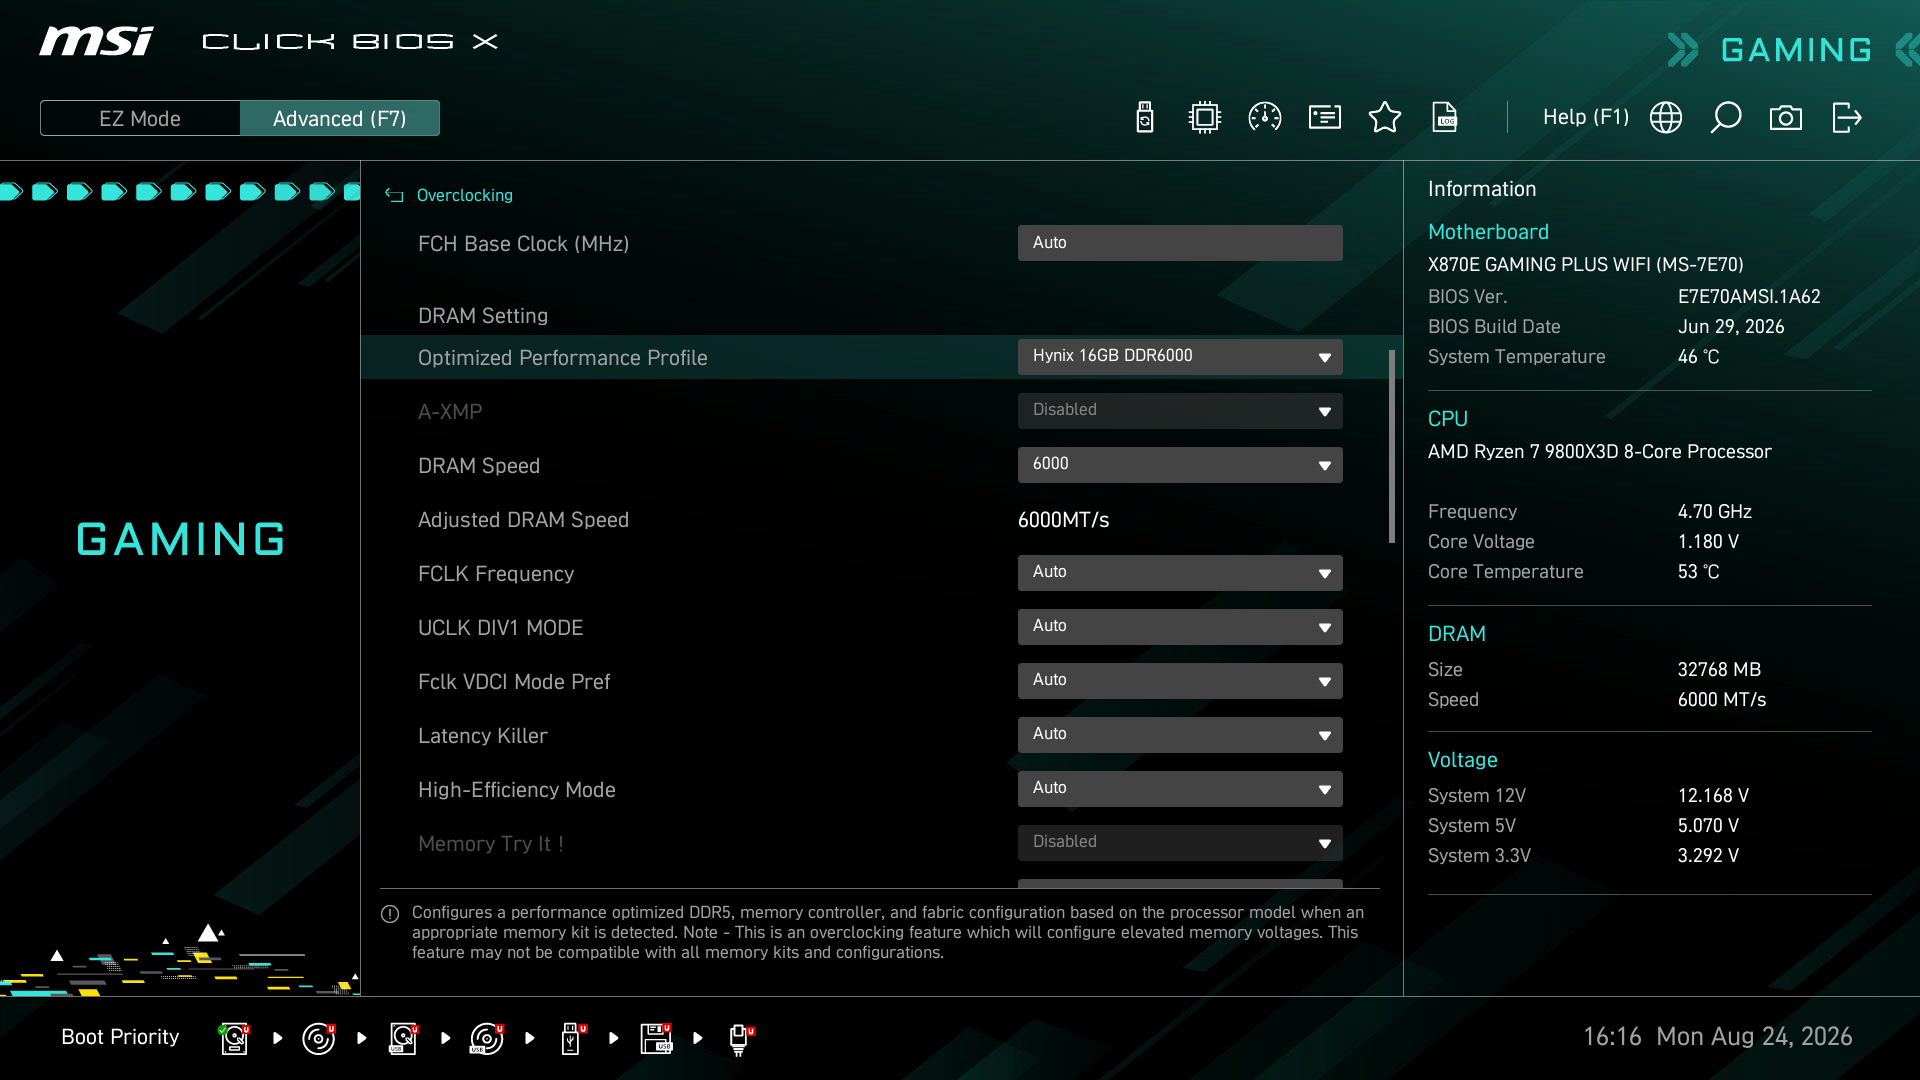The width and height of the screenshot is (1920, 1080).
Task: Open the Fclk VDCI Mode Pref dropdown
Action: (1180, 681)
